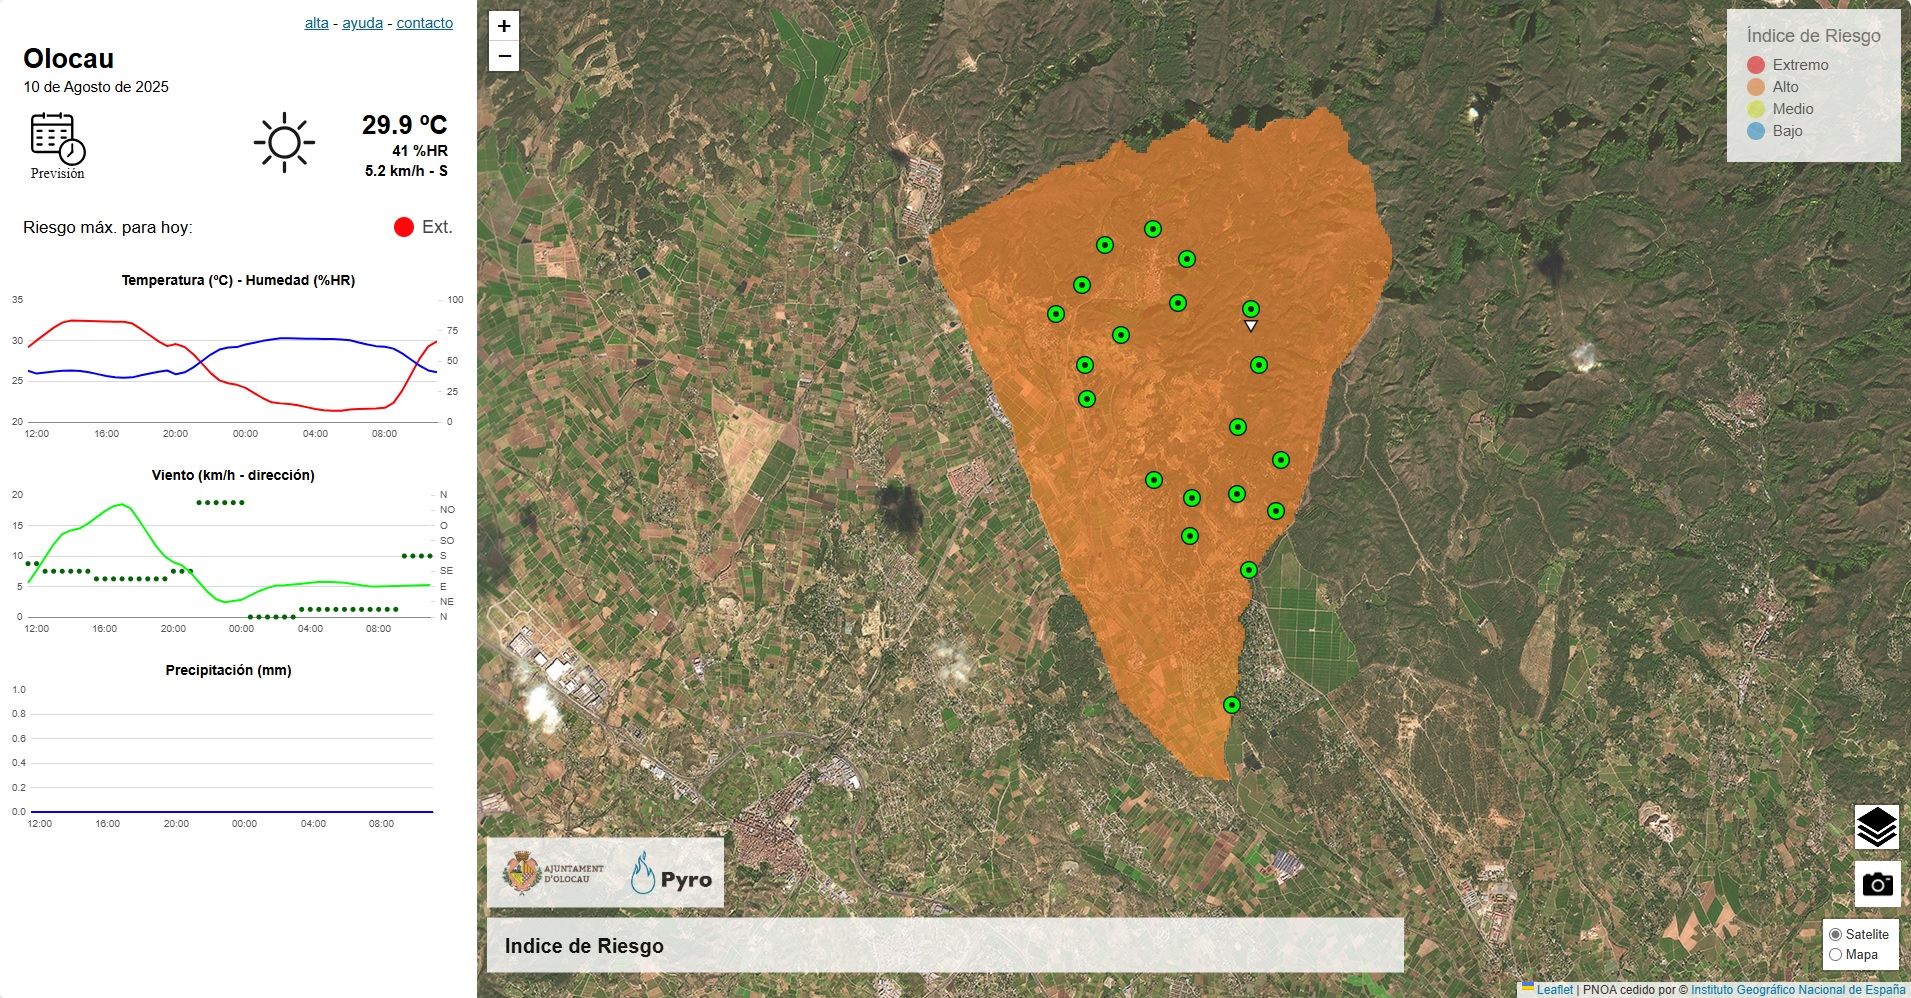Image resolution: width=1911 pixels, height=998 pixels.
Task: Collapse the Índice de Riesgo legend panel
Action: tap(1812, 36)
